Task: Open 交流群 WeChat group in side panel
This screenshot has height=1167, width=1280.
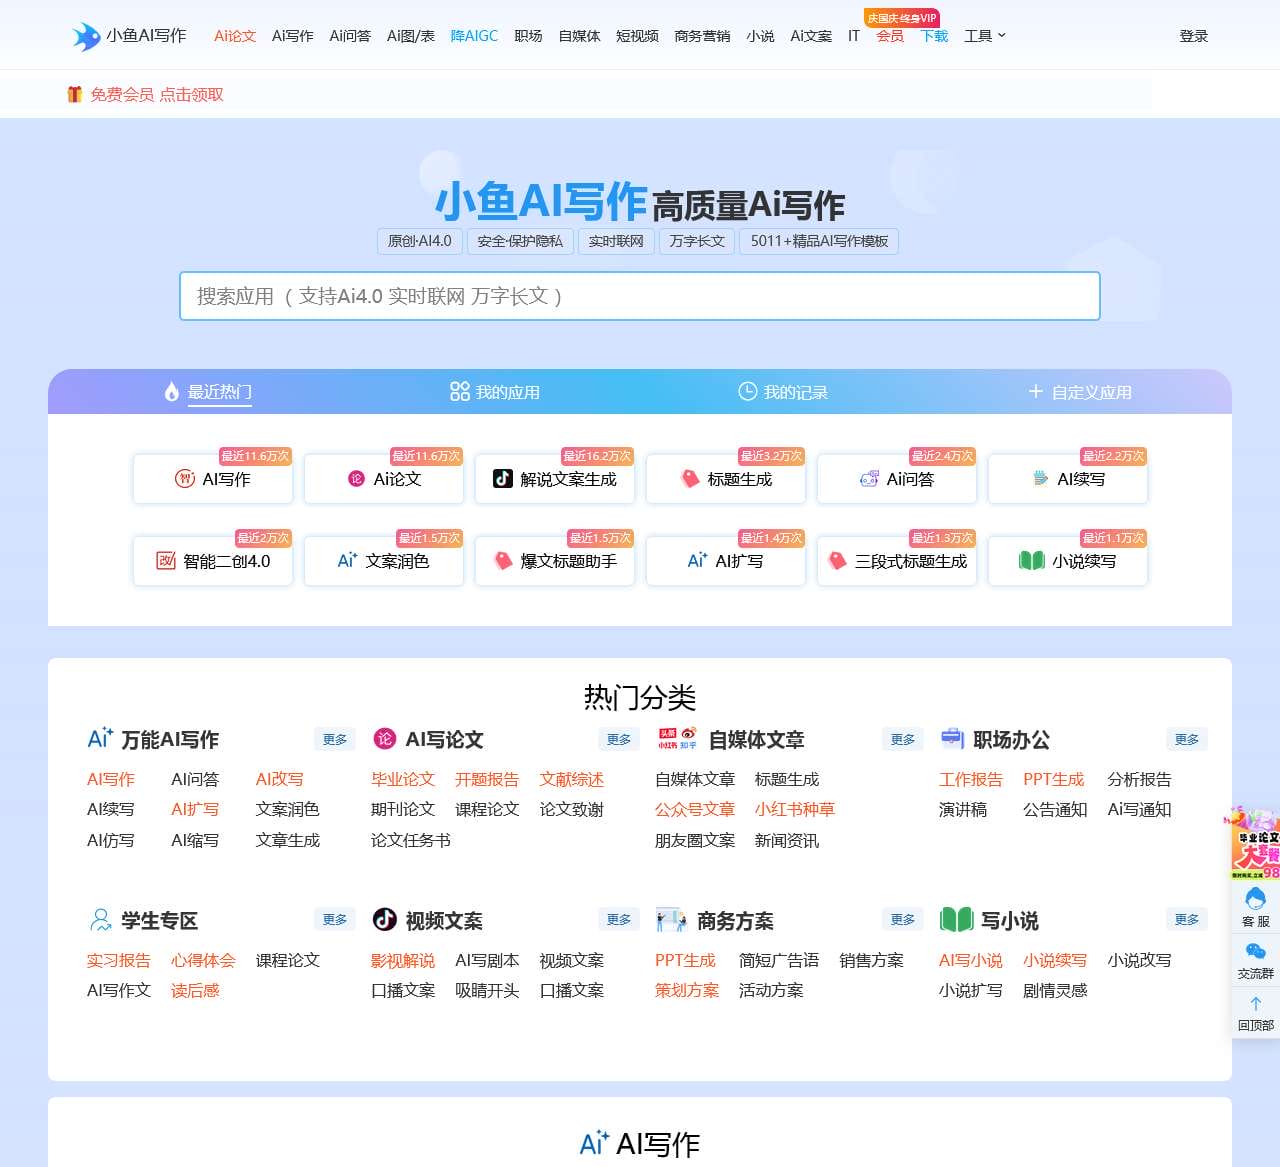Action: [x=1255, y=960]
